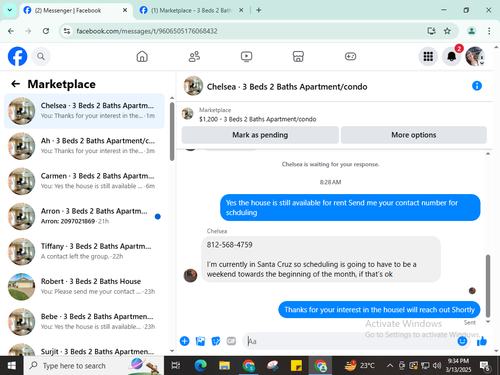
Task: Open the Video (Watch) icon
Action: click(x=246, y=56)
